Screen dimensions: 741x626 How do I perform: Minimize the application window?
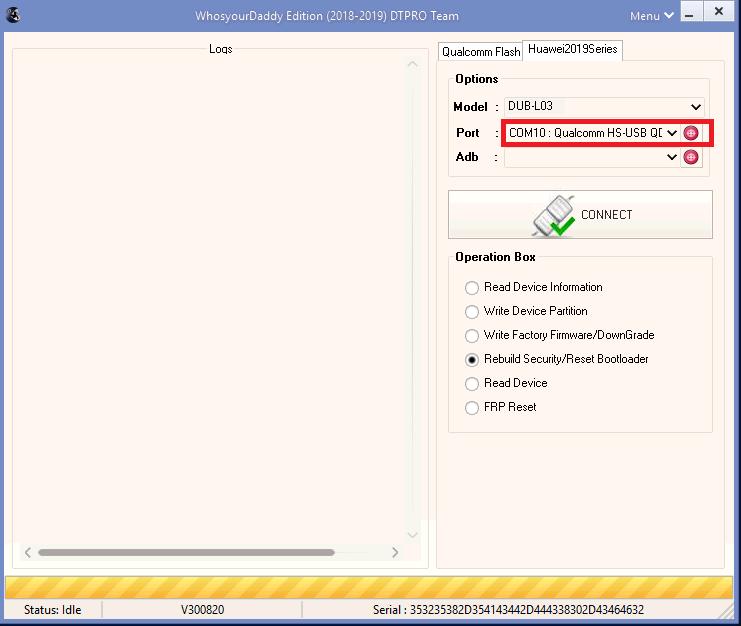tap(691, 11)
